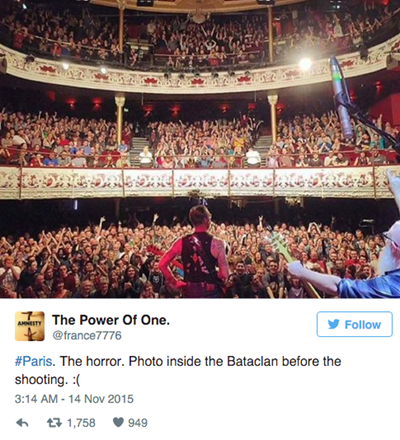400x440 pixels.
Task: Open the #Paris hashtag link
Action: [33, 361]
